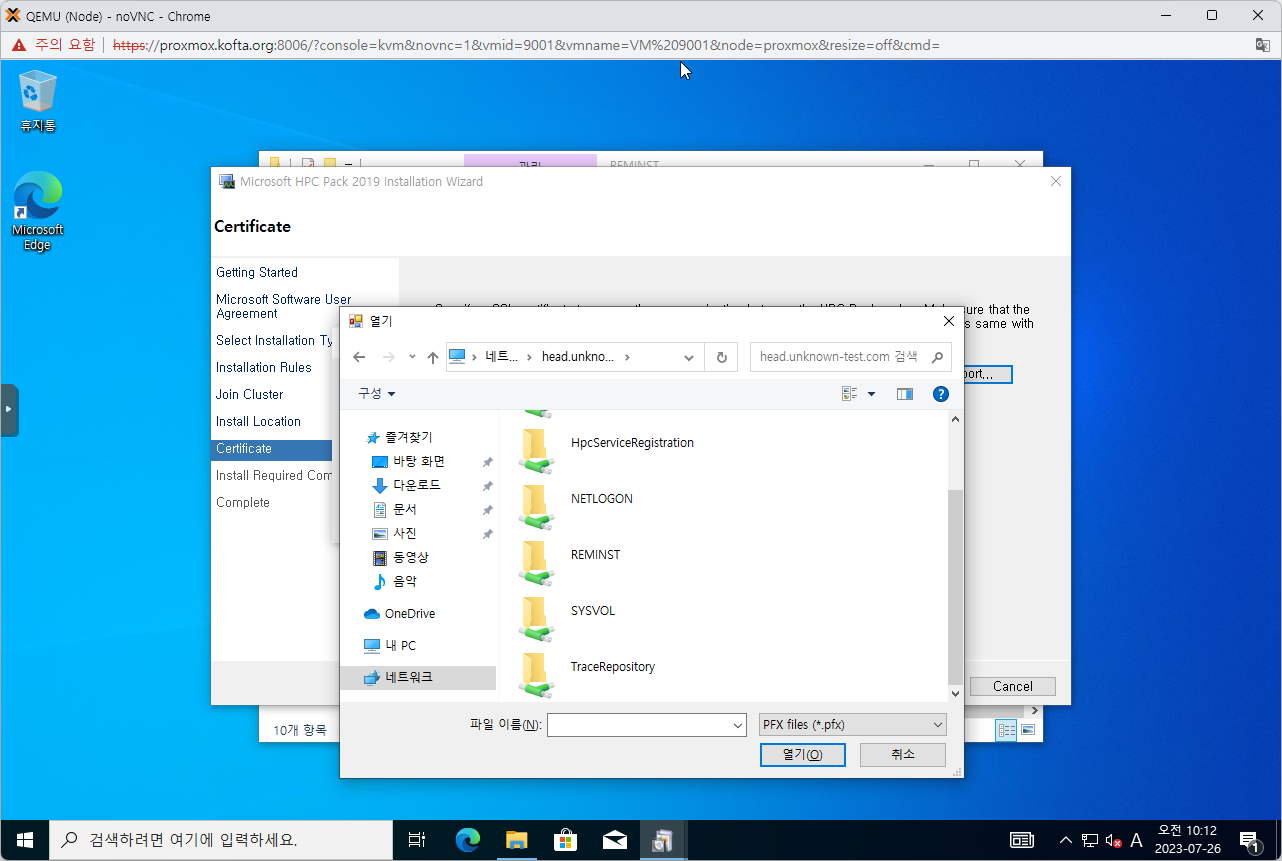The height and width of the screenshot is (861, 1282).
Task: Open the view options dropdown arrow
Action: (871, 394)
